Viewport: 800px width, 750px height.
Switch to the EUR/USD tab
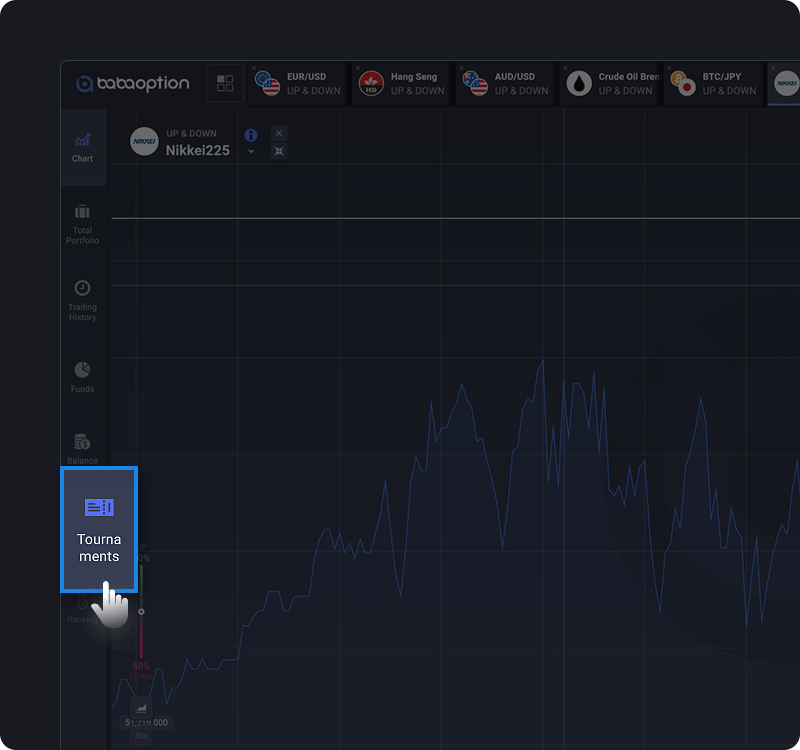(299, 84)
